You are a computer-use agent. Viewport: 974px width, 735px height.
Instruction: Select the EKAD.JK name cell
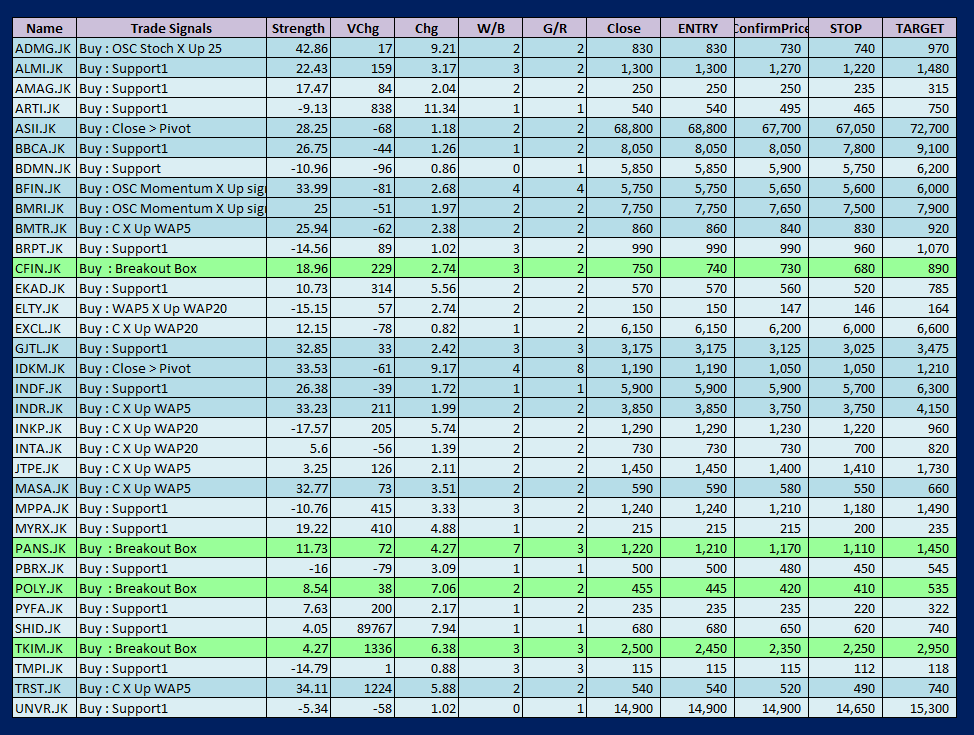(45, 288)
